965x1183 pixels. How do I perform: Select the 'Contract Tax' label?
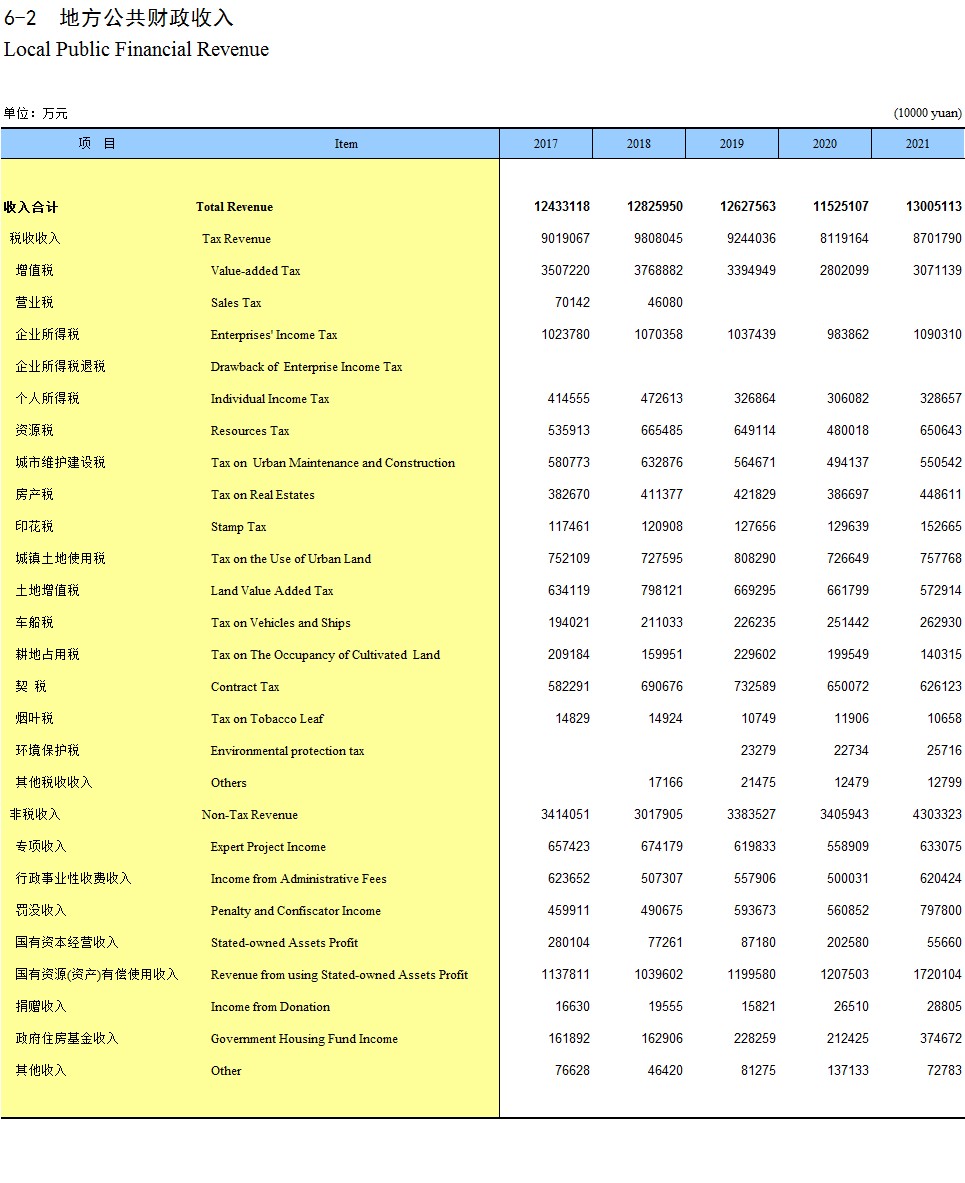coord(245,687)
